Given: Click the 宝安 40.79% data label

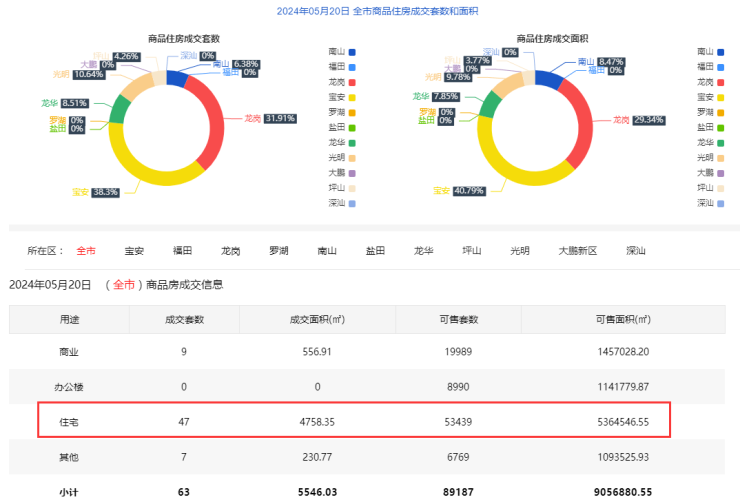Looking at the screenshot, I should pos(466,190).
